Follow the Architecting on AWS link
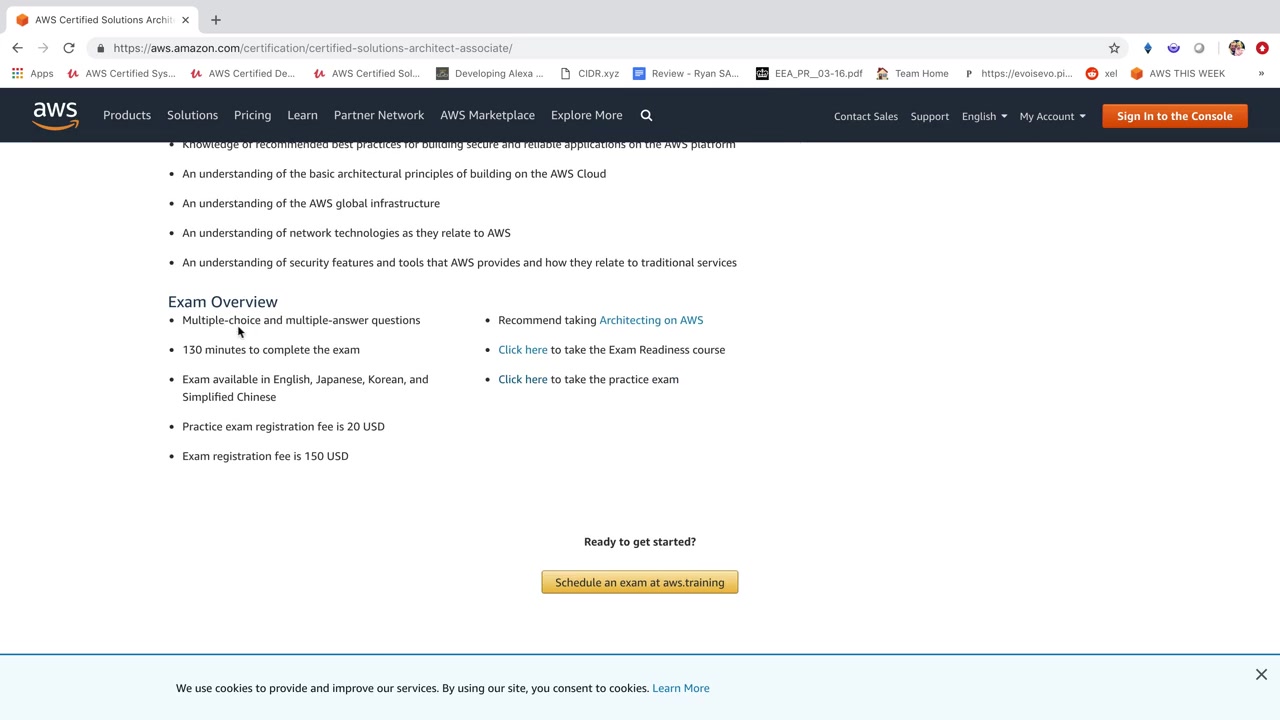The height and width of the screenshot is (720, 1280). click(651, 320)
